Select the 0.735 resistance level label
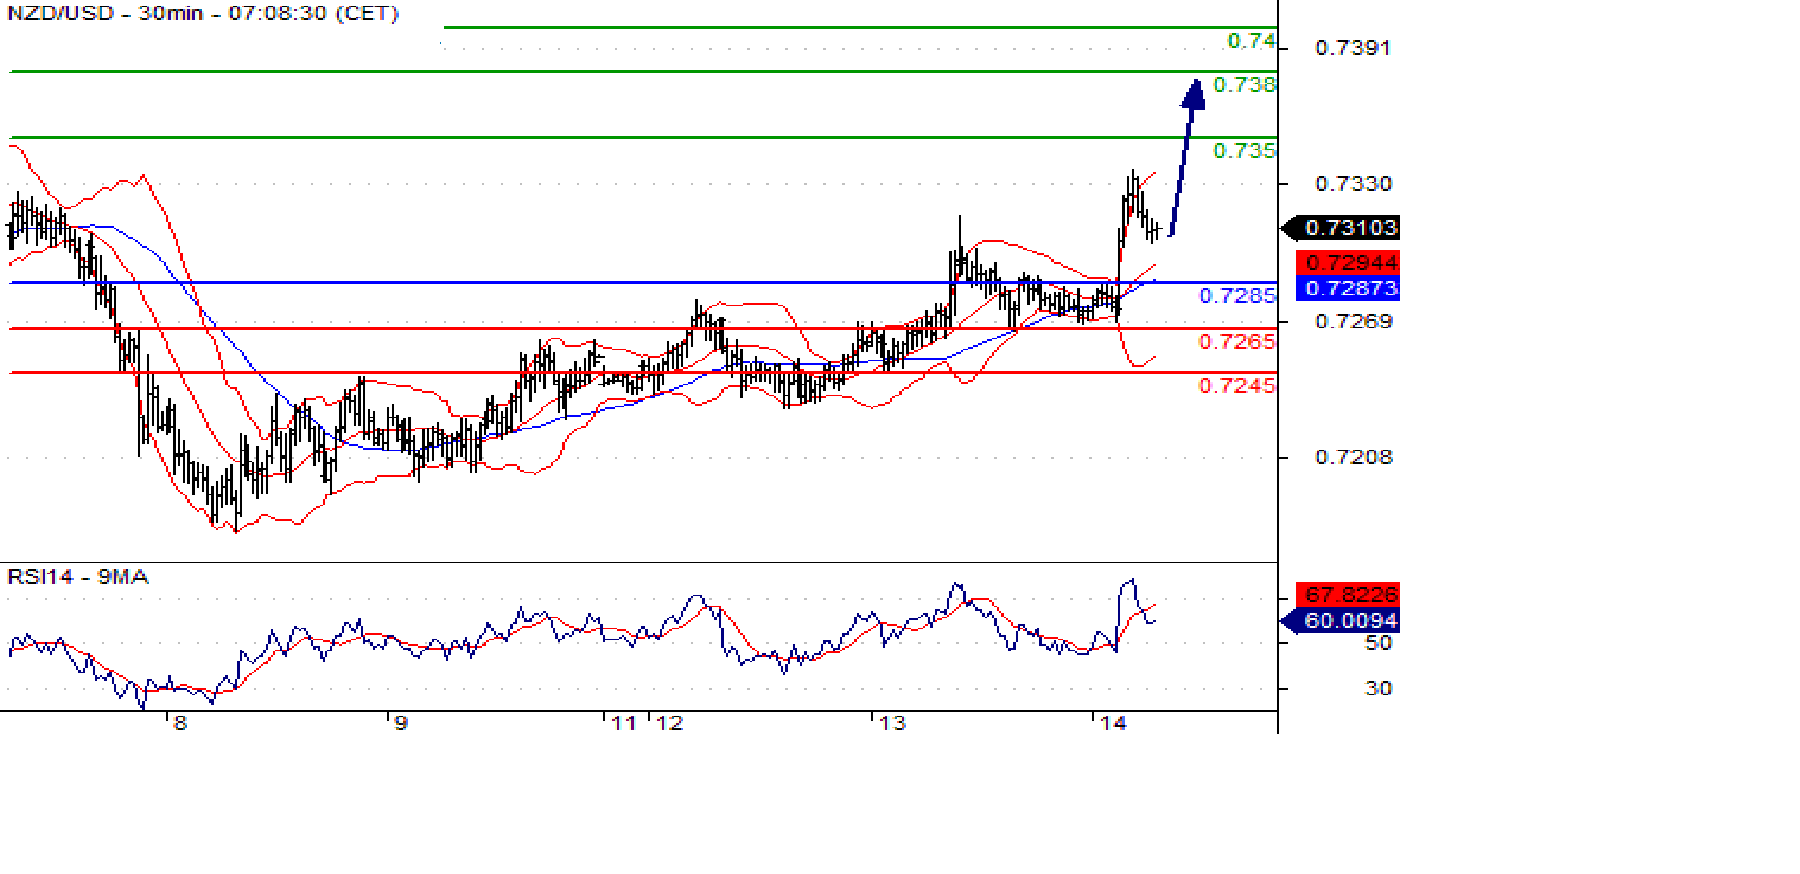Image resolution: width=1800 pixels, height=874 pixels. coord(1244,151)
